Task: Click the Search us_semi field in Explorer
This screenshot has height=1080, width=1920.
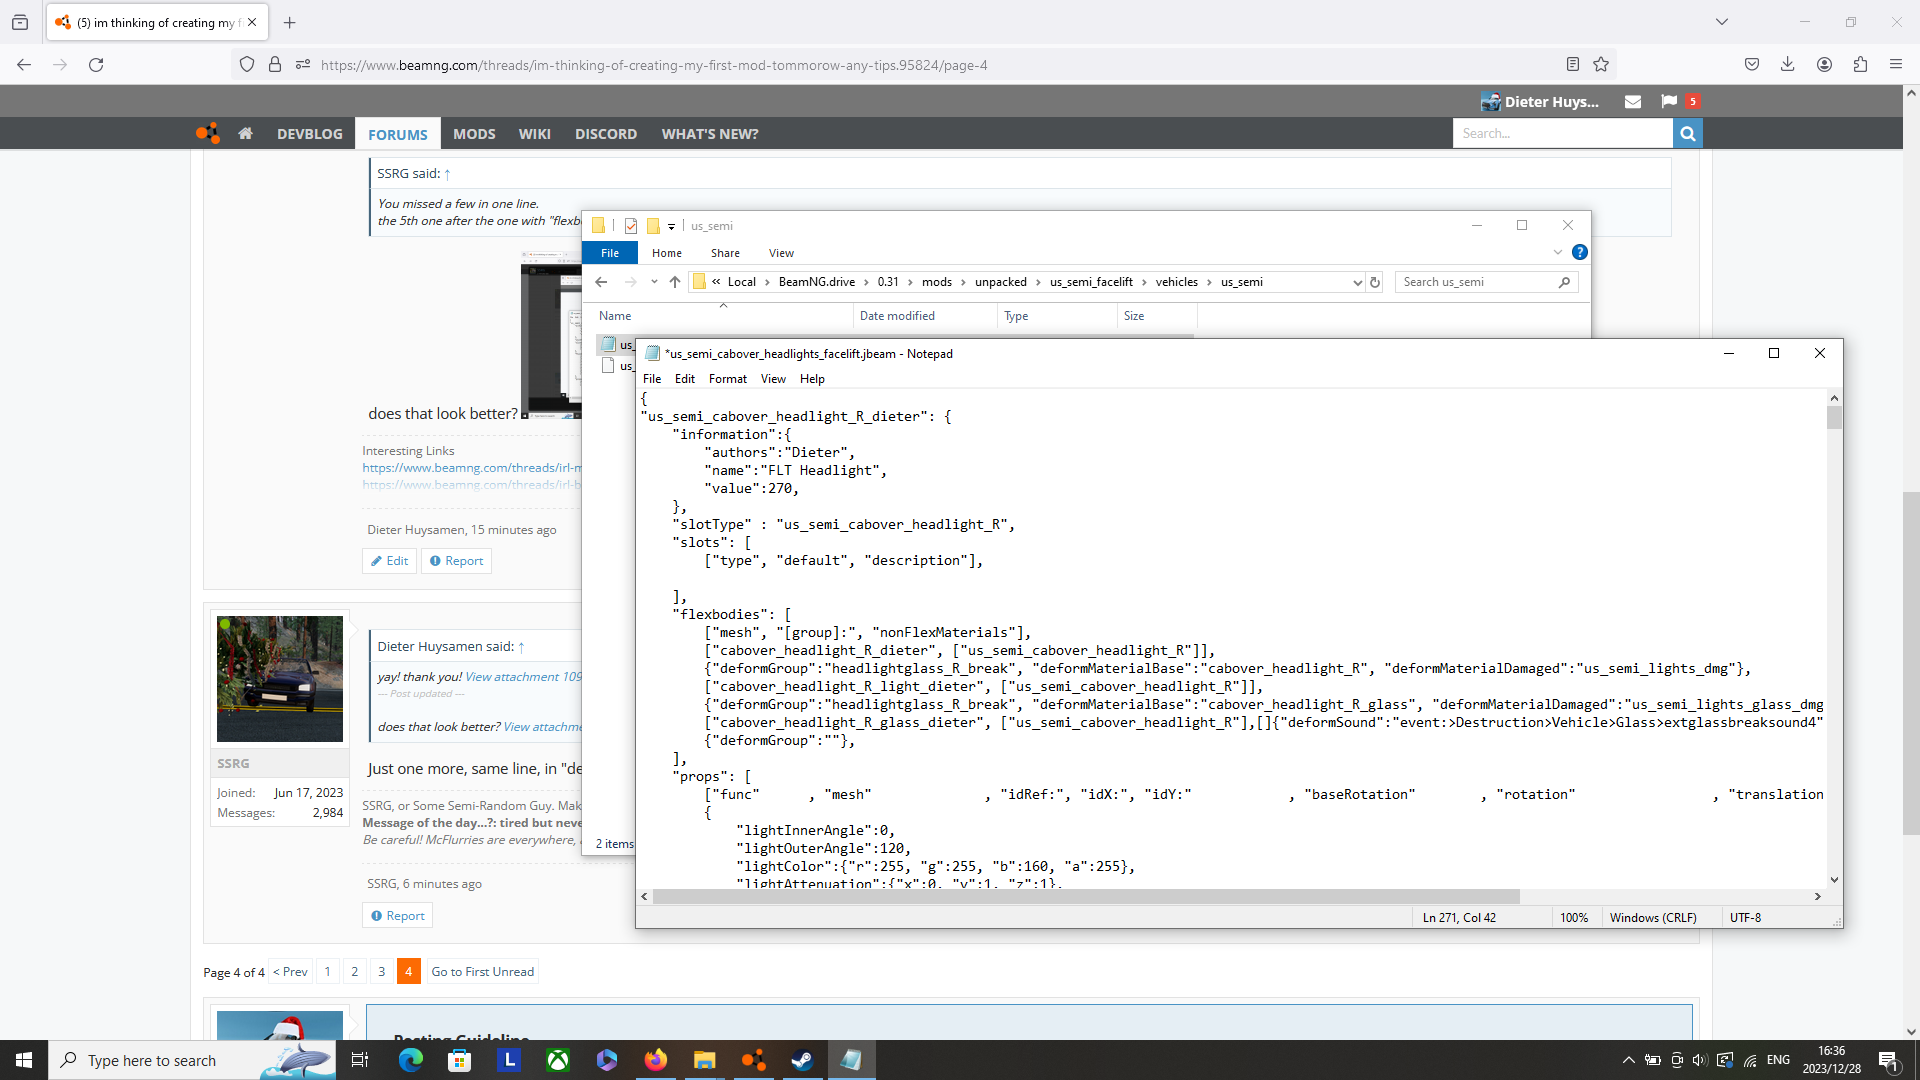Action: (x=1486, y=282)
